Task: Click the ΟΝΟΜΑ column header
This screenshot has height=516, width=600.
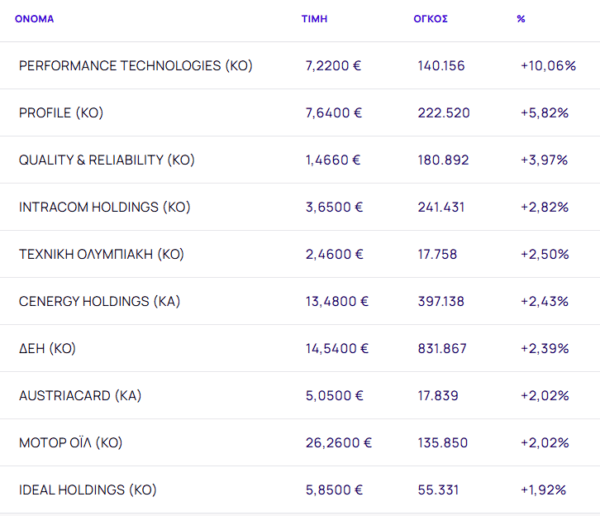Action: pos(35,19)
